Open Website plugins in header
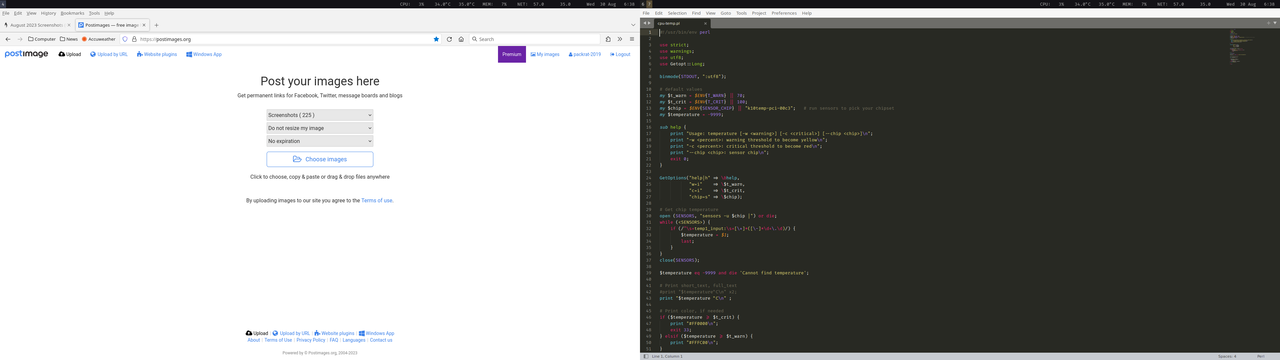This screenshot has height=360, width=1280. pos(157,54)
